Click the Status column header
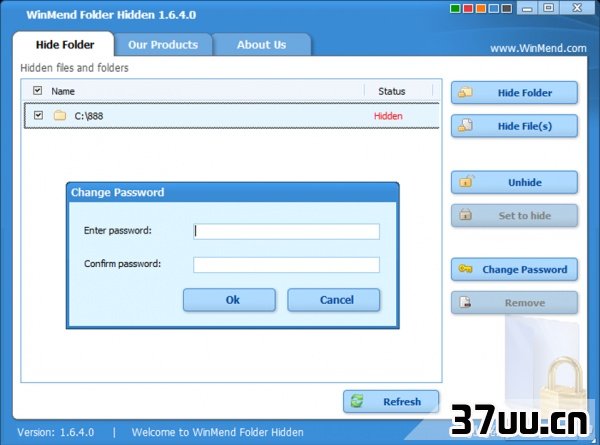This screenshot has width=600, height=445. (x=391, y=91)
